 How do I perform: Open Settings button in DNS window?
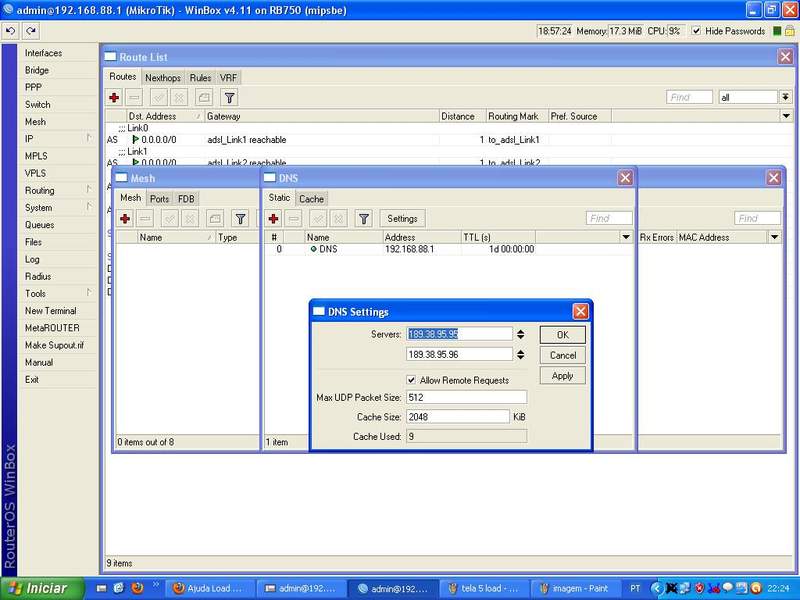(x=402, y=219)
